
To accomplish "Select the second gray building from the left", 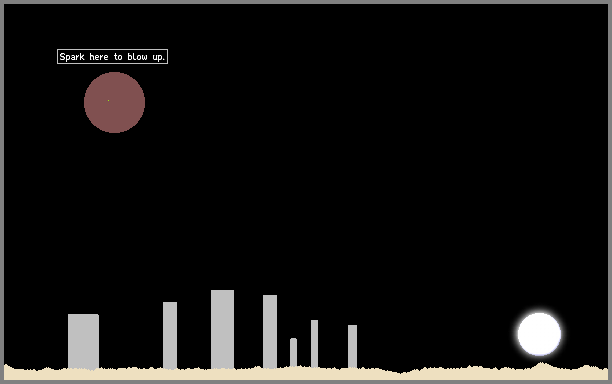I will (x=170, y=335).
